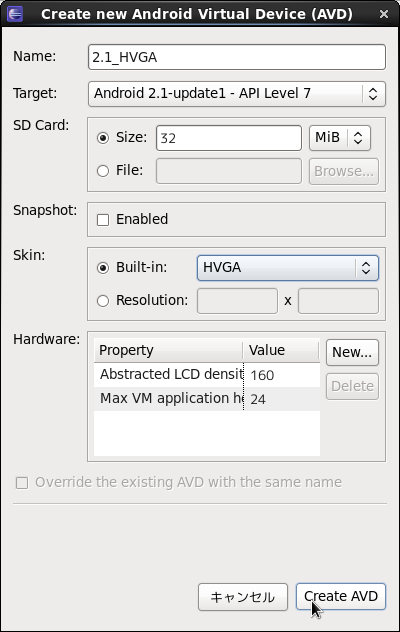This screenshot has width=400, height=632.
Task: Select the Resolution radio button
Action: pos(103,301)
